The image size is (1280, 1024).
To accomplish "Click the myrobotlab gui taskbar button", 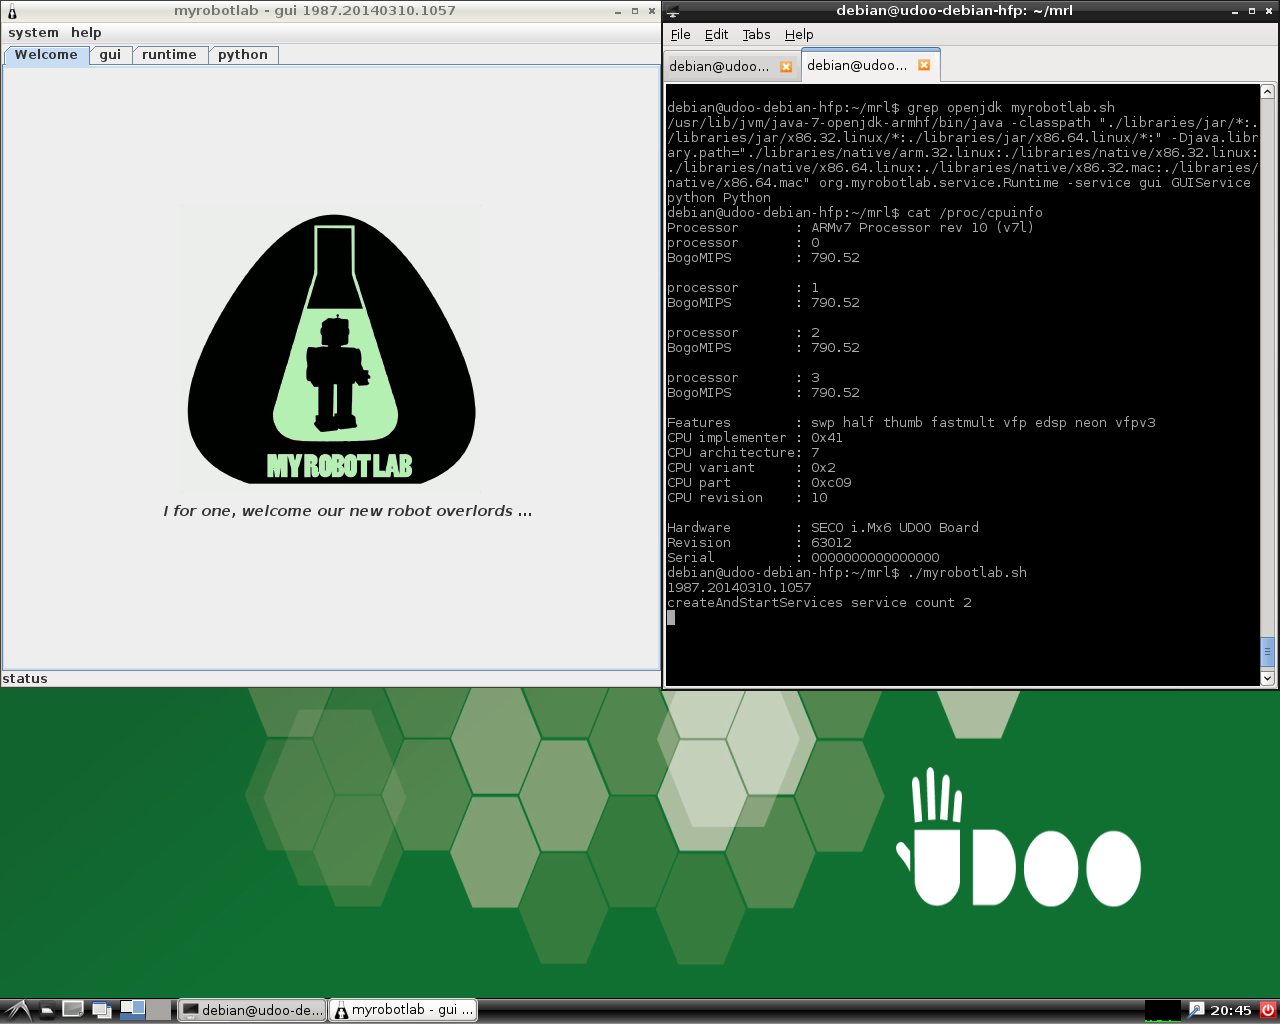I will 403,1010.
